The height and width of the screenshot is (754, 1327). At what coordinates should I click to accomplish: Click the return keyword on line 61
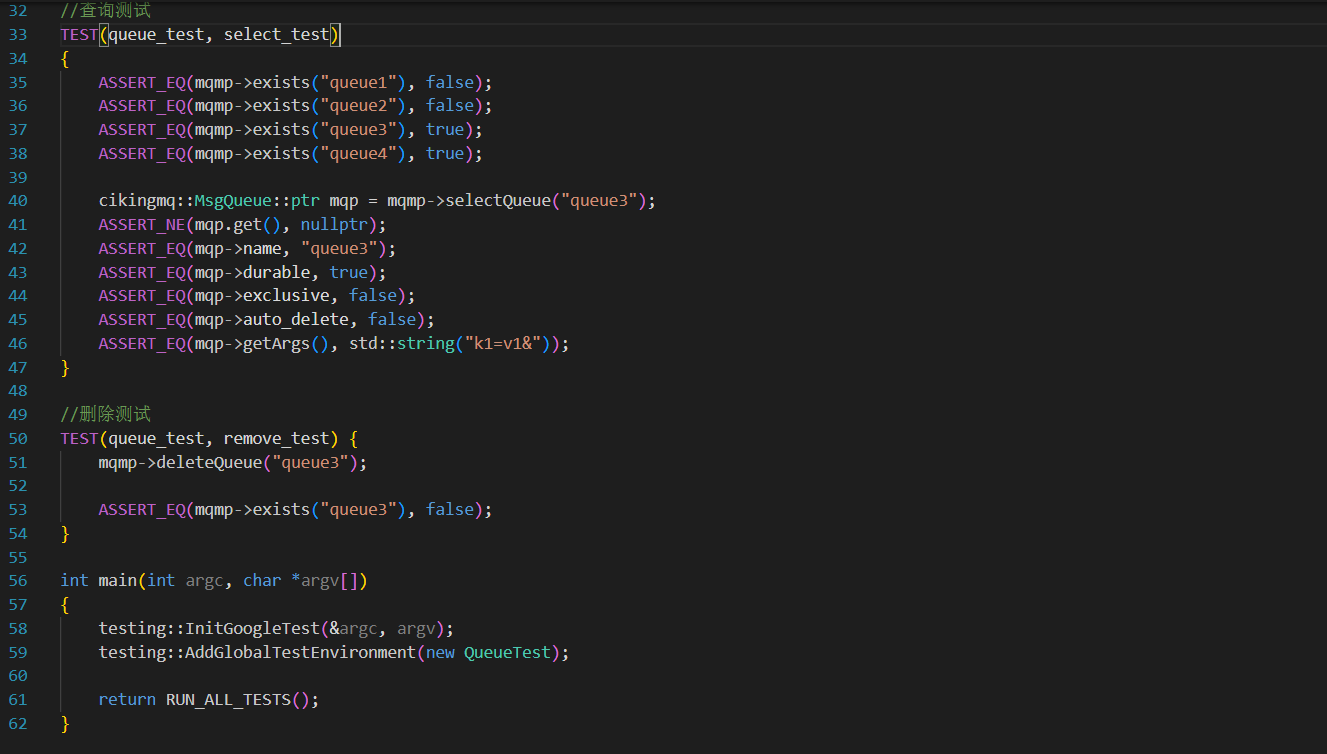point(127,699)
